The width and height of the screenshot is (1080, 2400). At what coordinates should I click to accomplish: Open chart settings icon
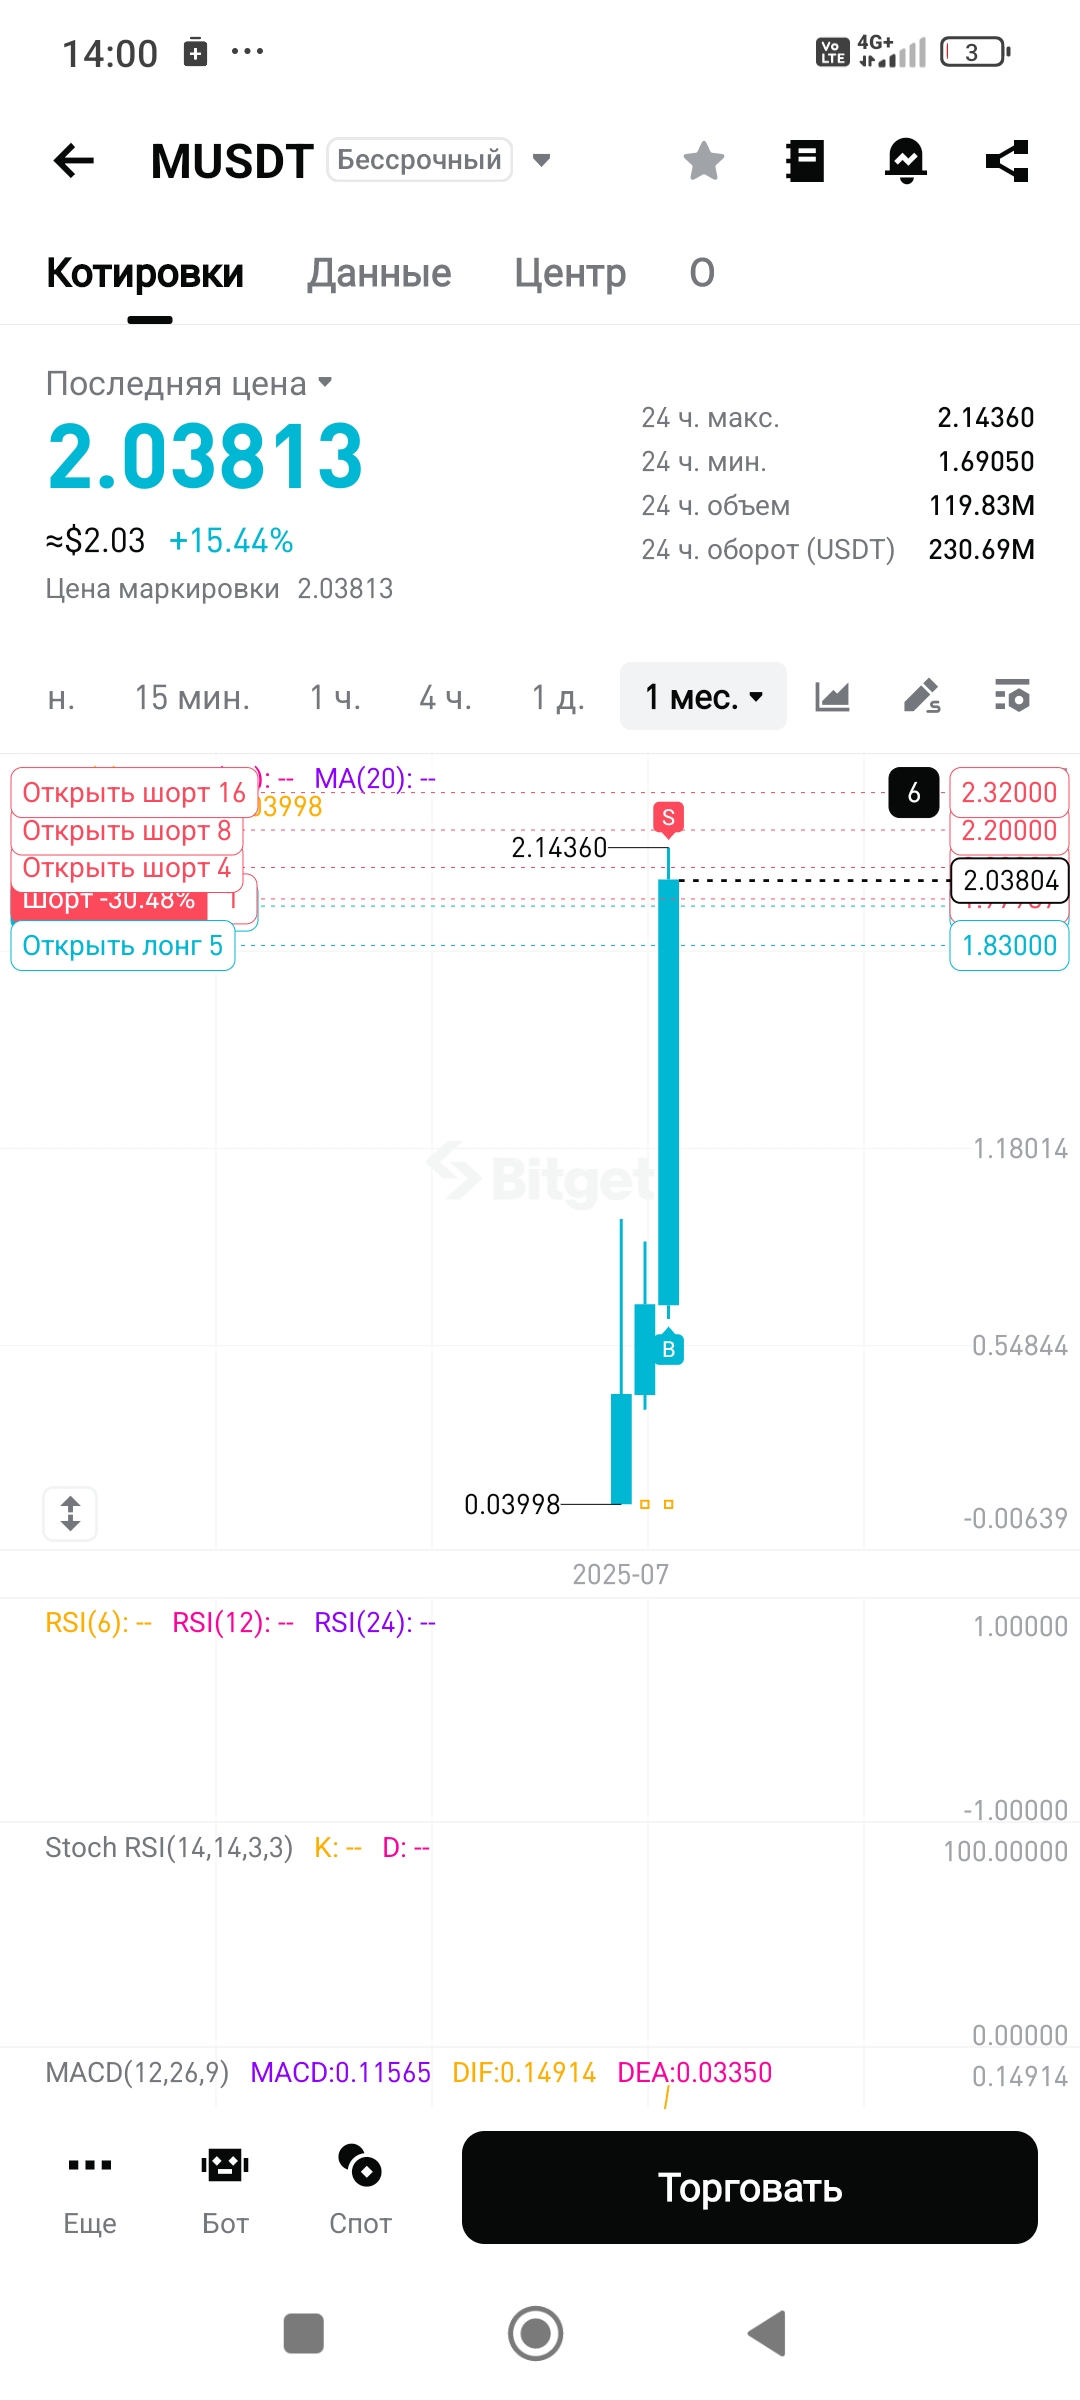(1012, 696)
